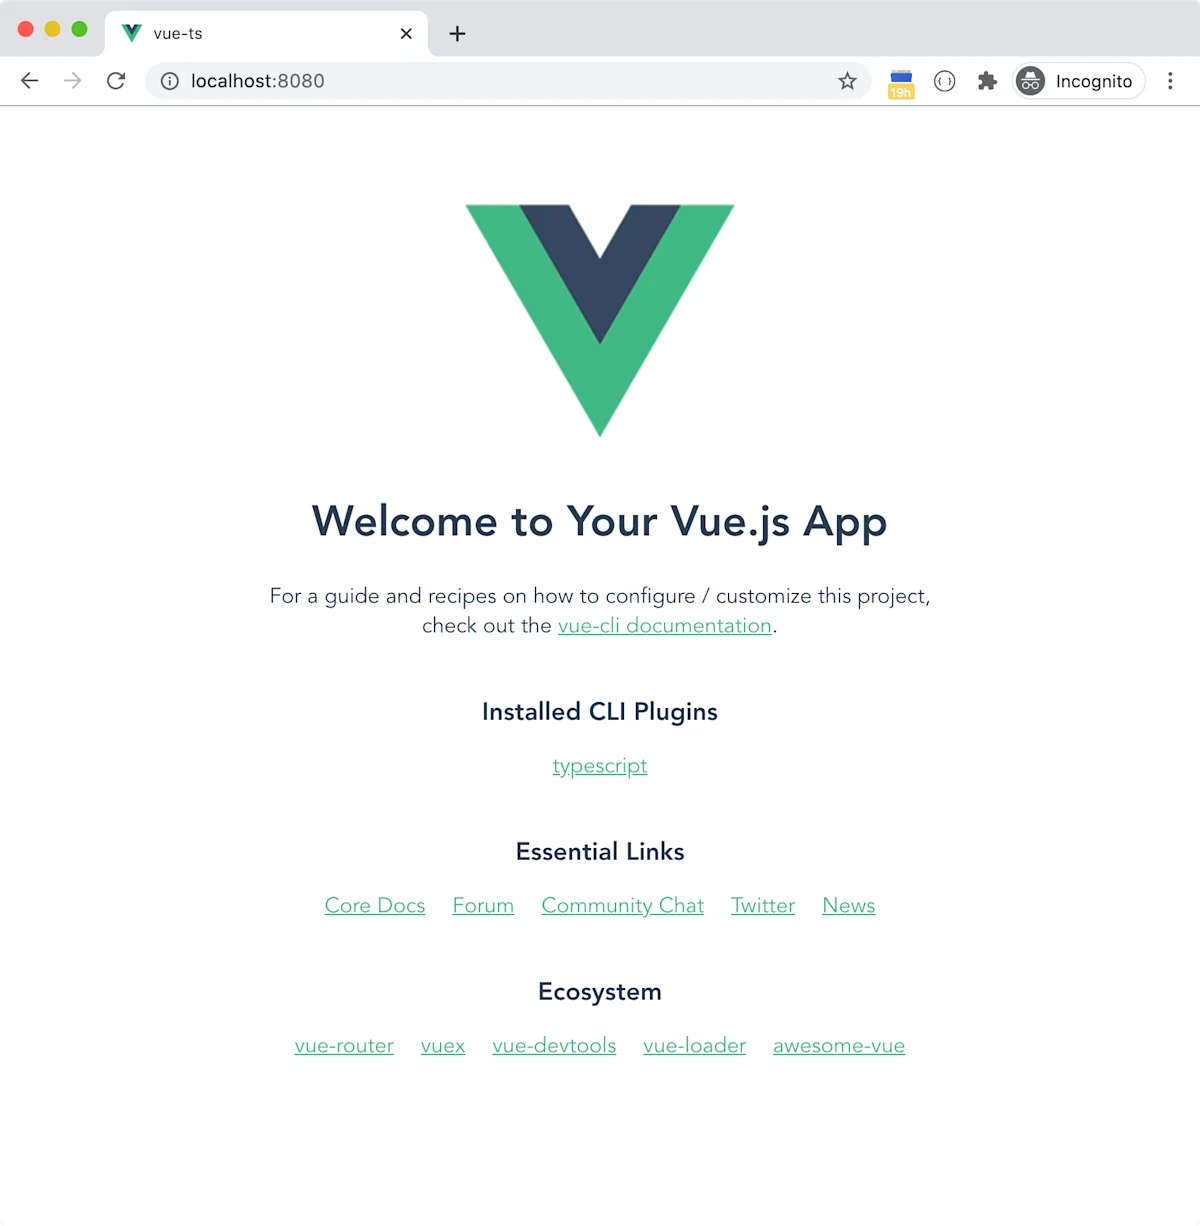Click the circular extension icon beside the calendar
Image resolution: width=1200 pixels, height=1226 pixels.
944,81
